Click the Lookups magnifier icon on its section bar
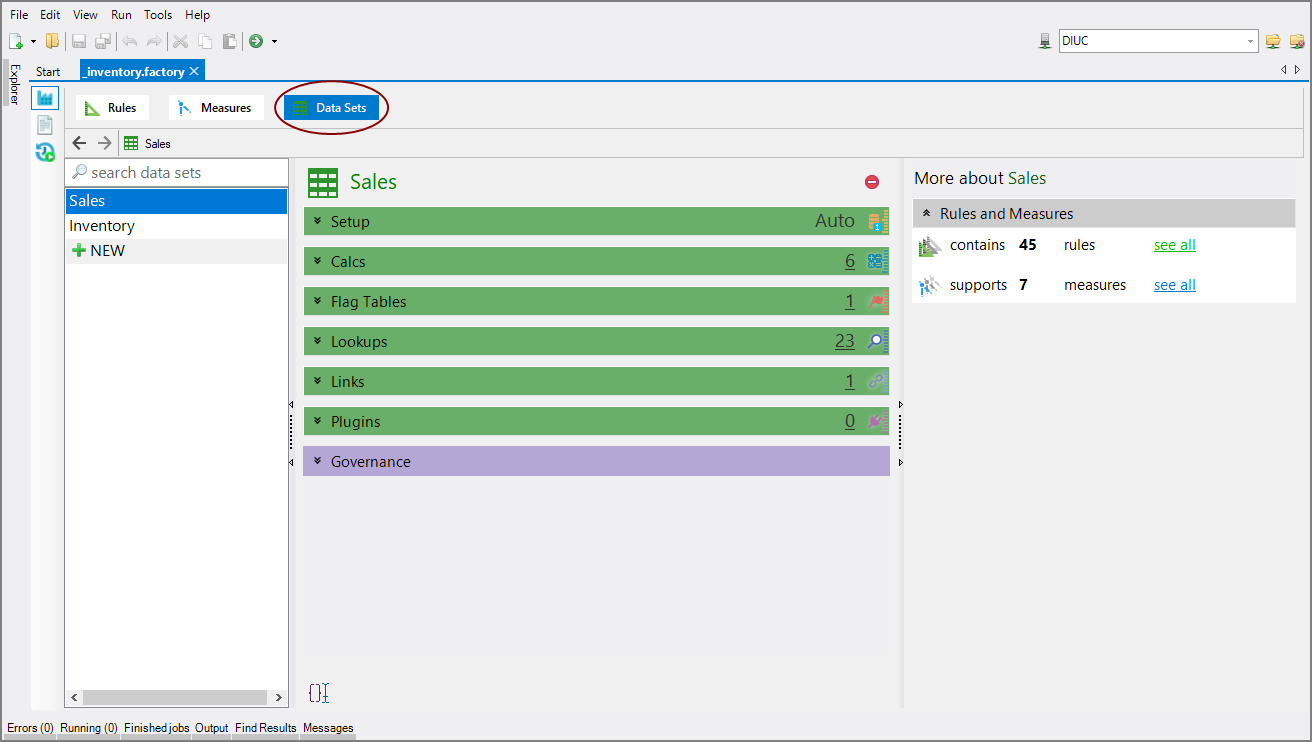 point(877,341)
